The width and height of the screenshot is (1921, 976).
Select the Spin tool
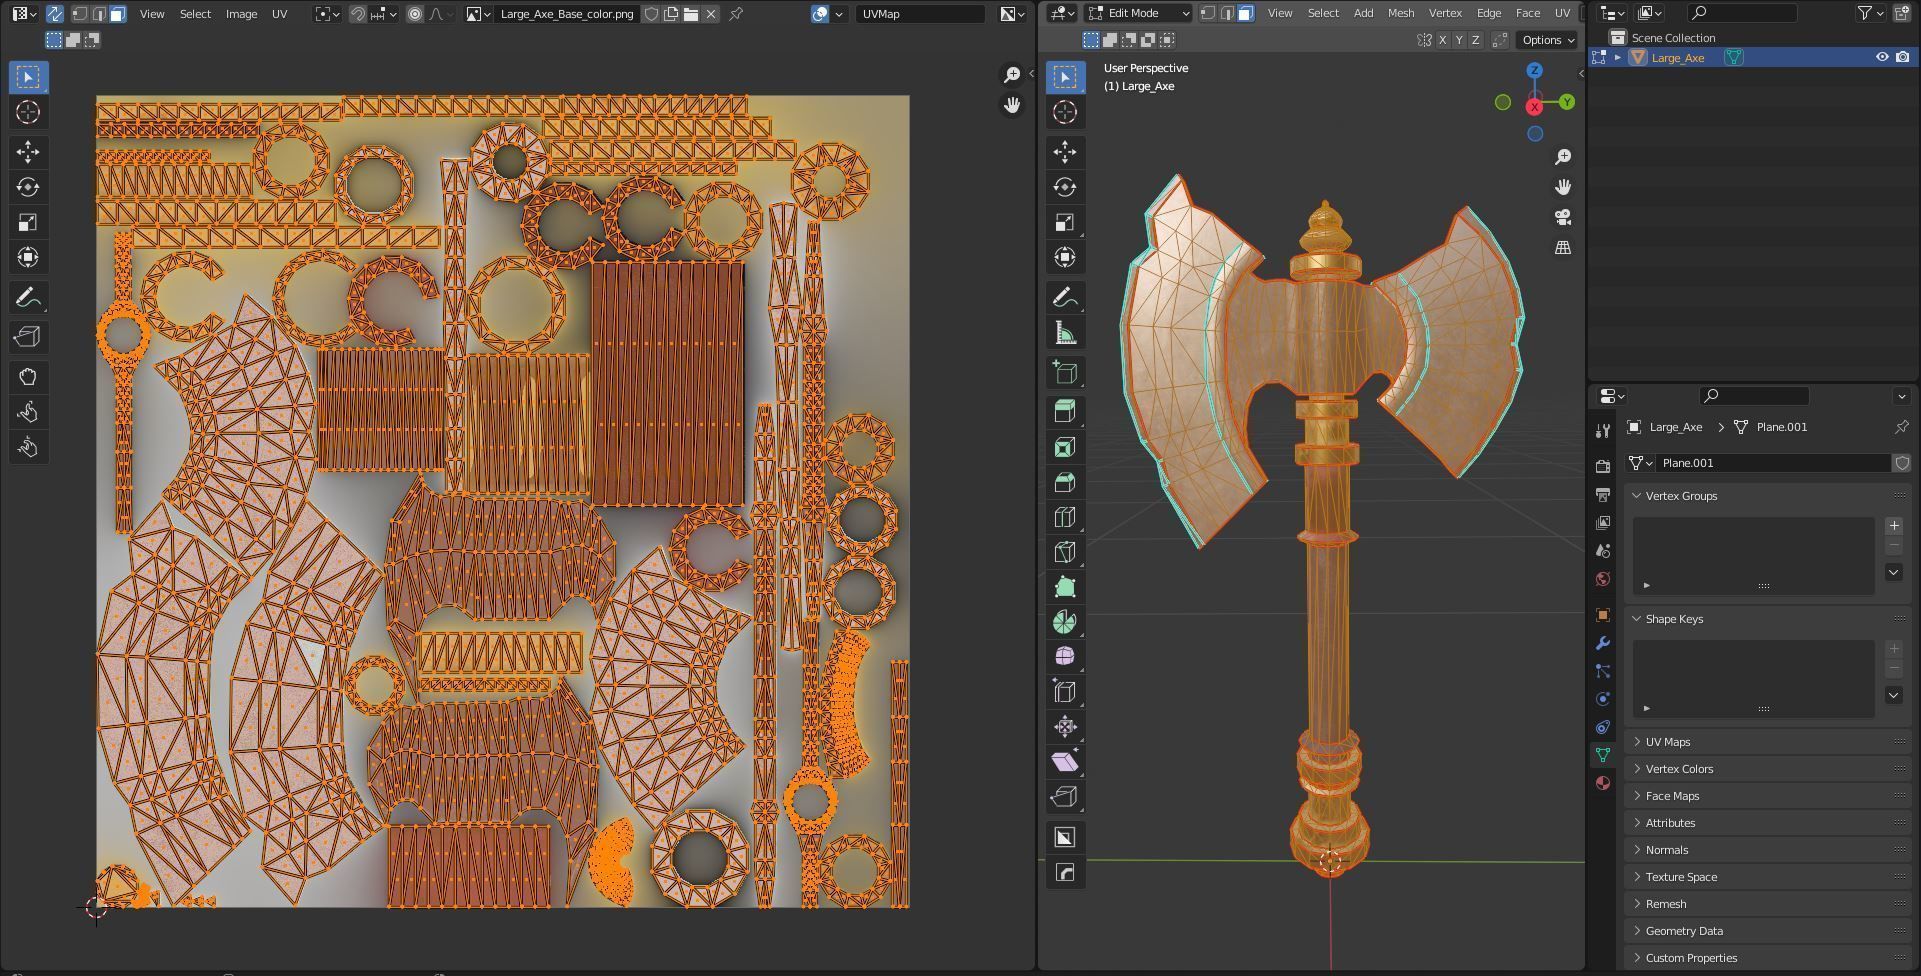click(x=1065, y=622)
